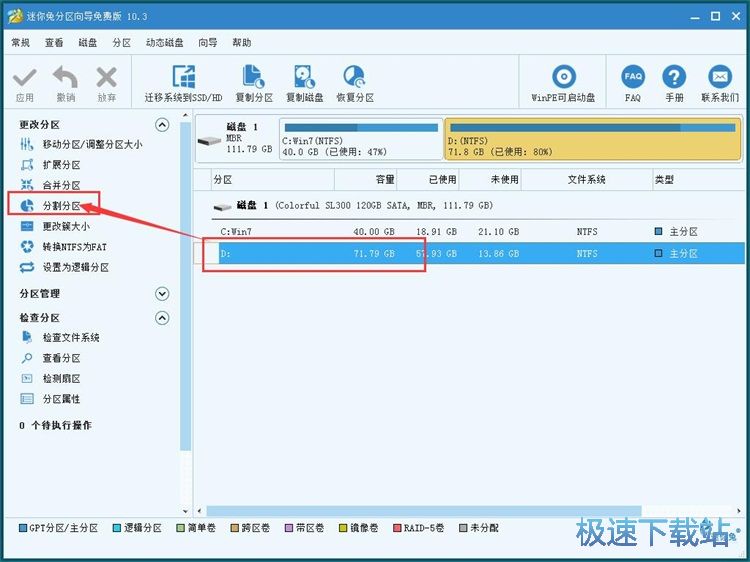Open the General (常规) menu
This screenshot has height=562, width=750.
[x=21, y=43]
